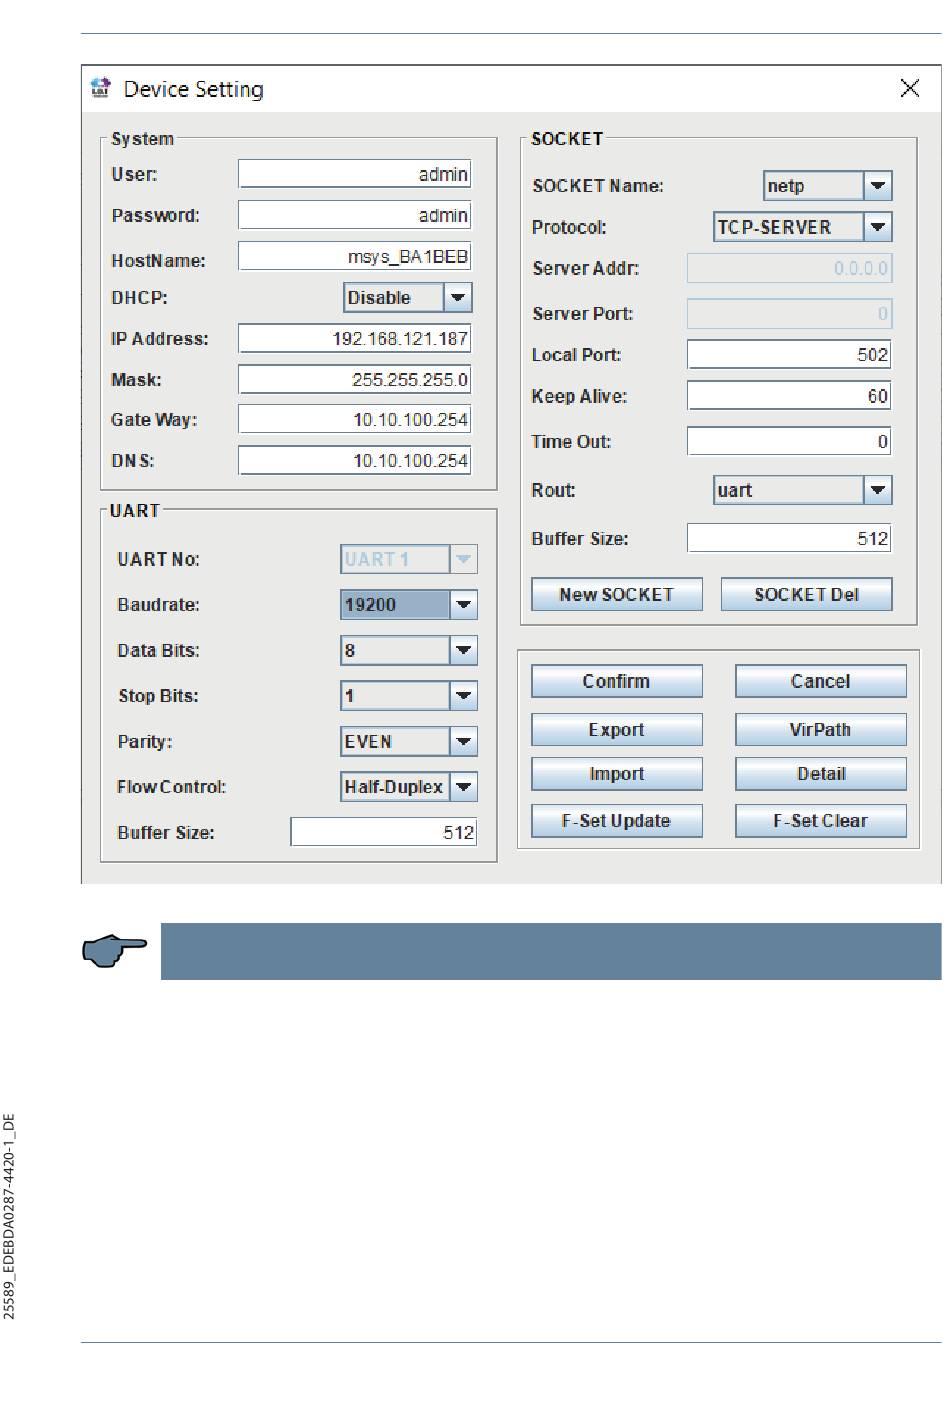Click the Local Port field 502
This screenshot has height=1402, width=950.
point(789,354)
